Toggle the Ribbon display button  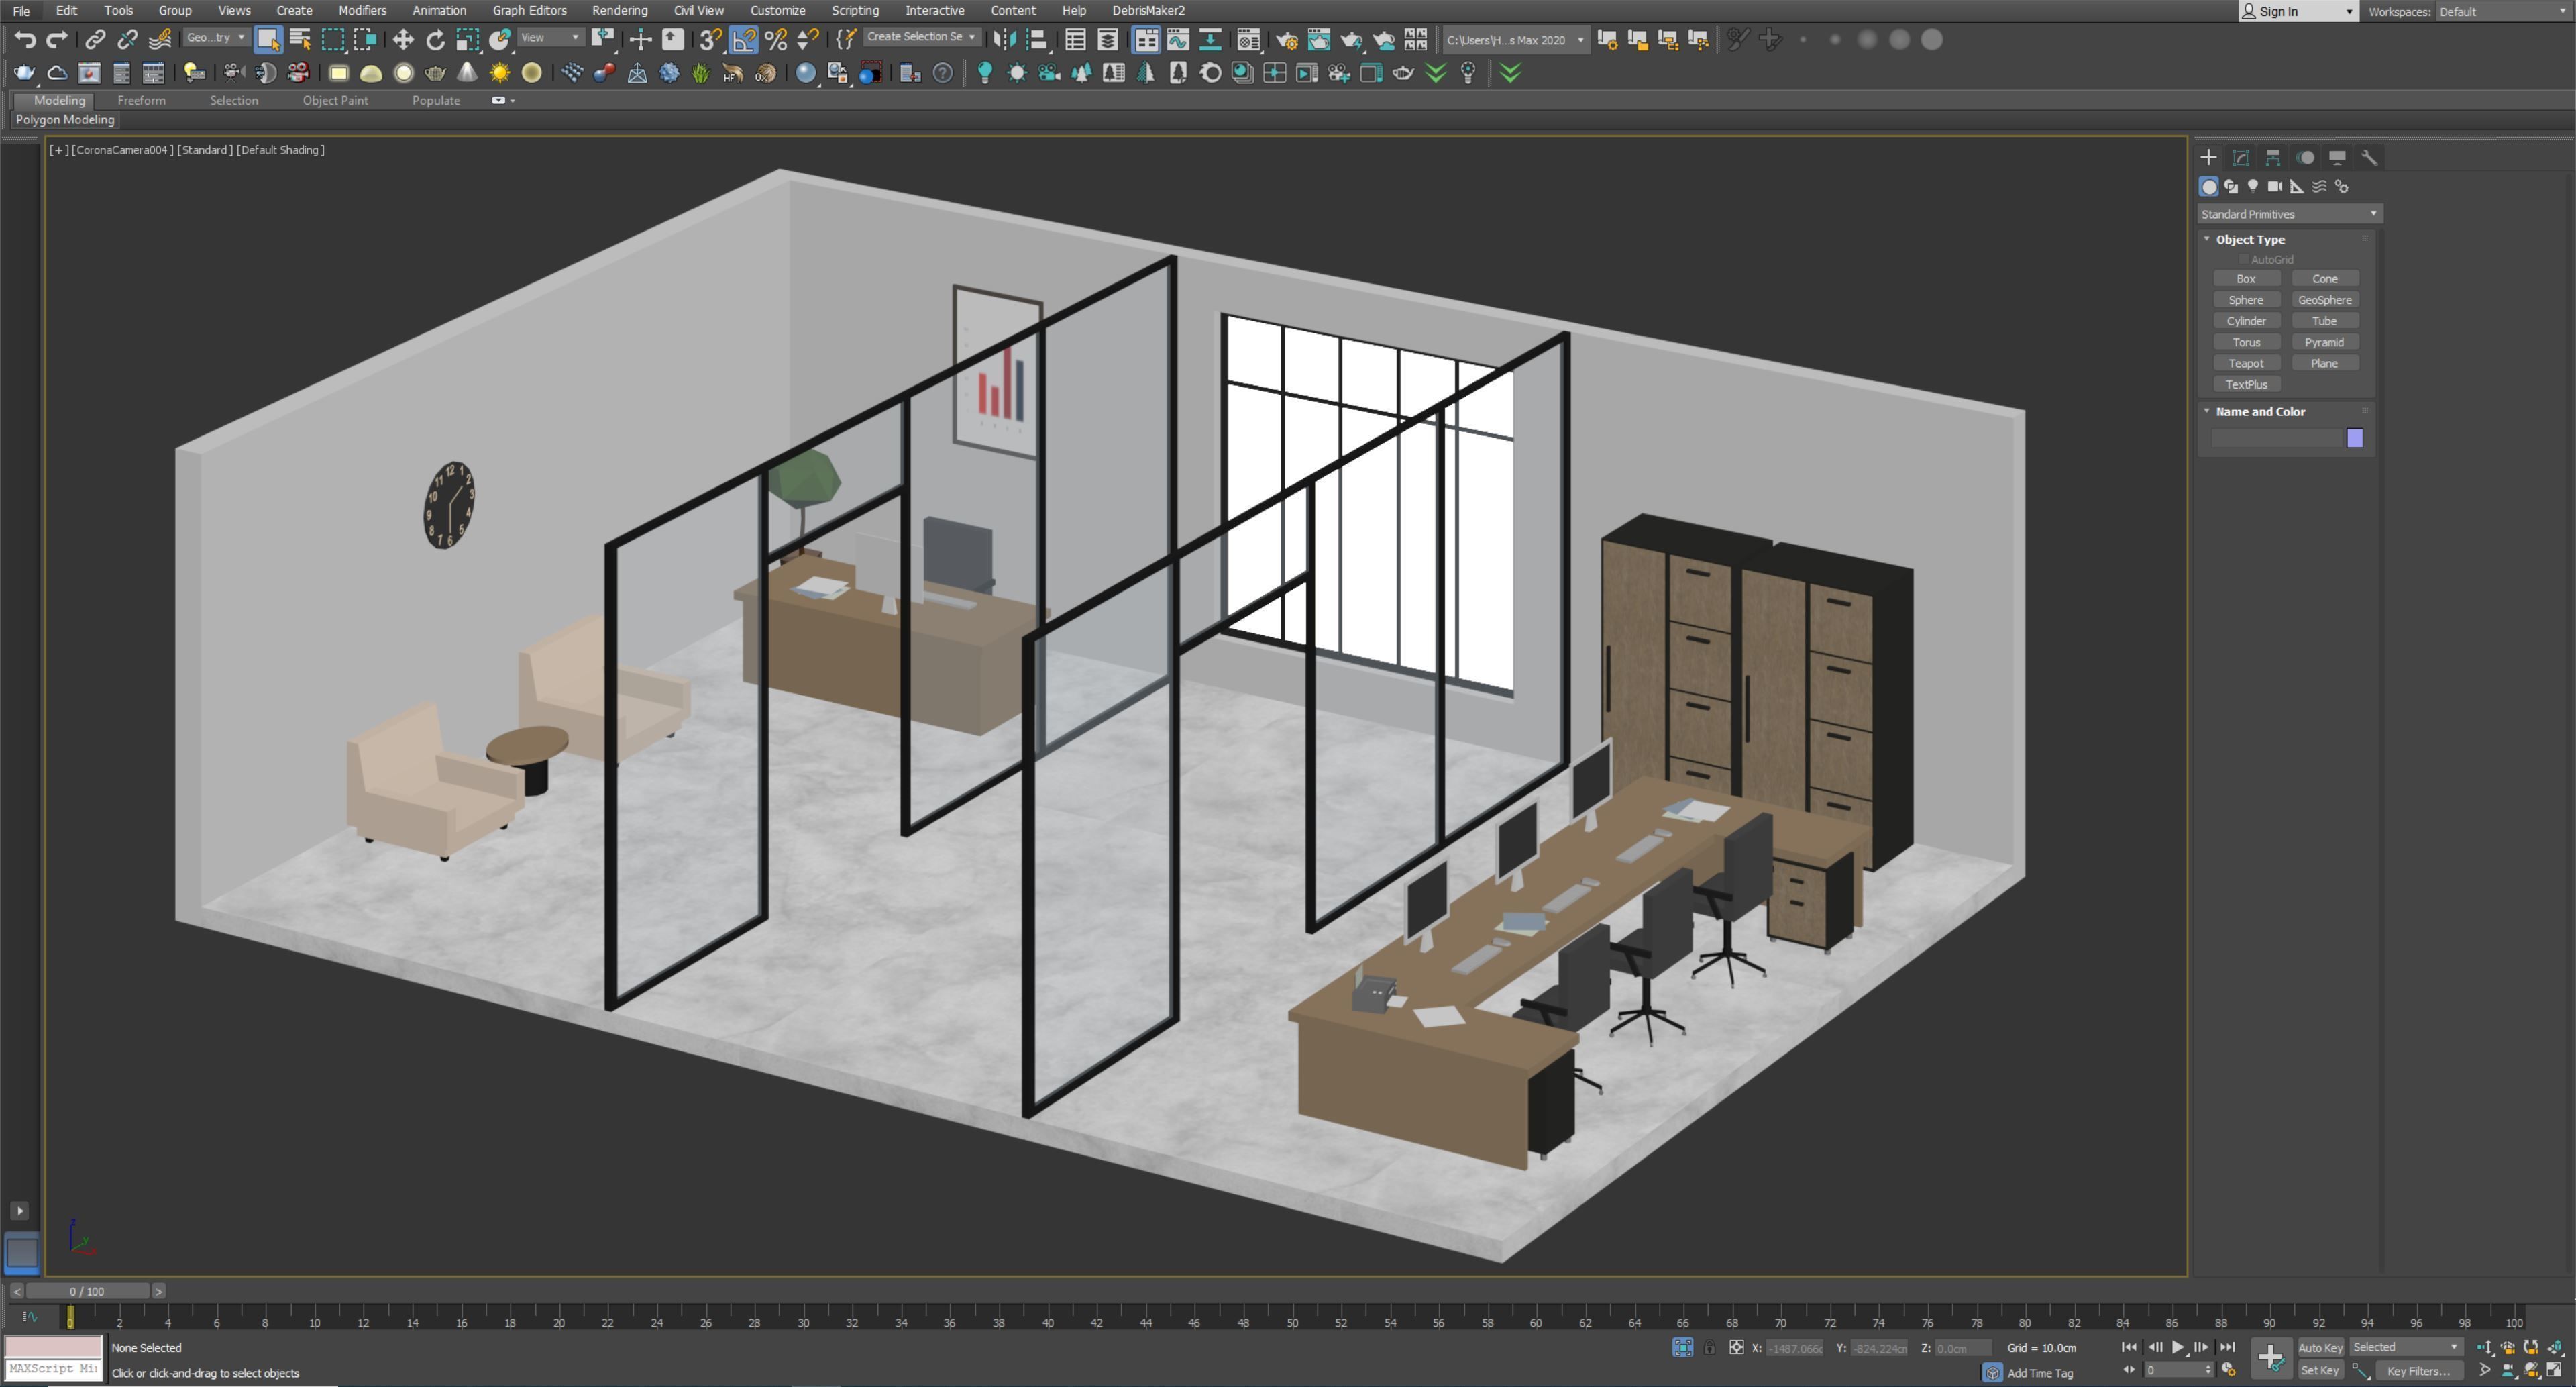[x=1146, y=40]
